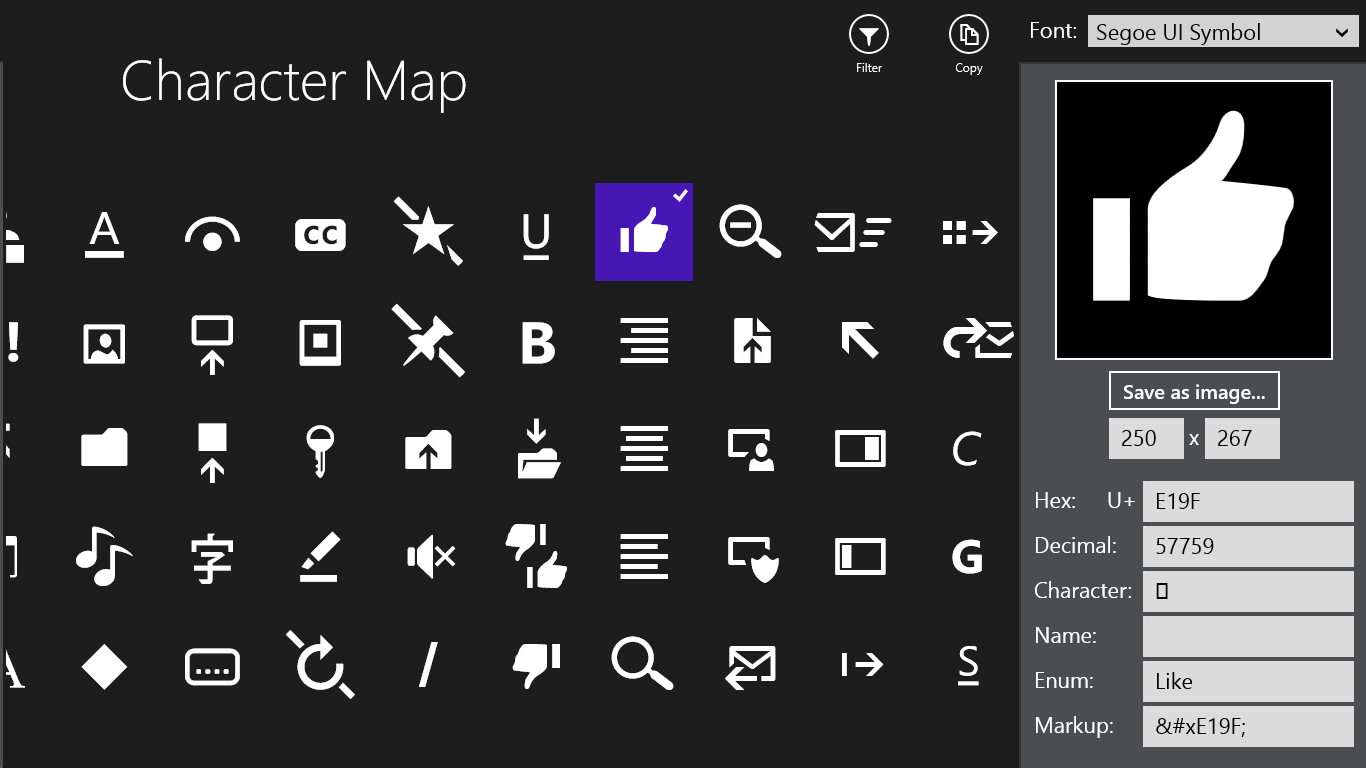The width and height of the screenshot is (1366, 768).
Task: Select the bold B glyph
Action: [537, 343]
